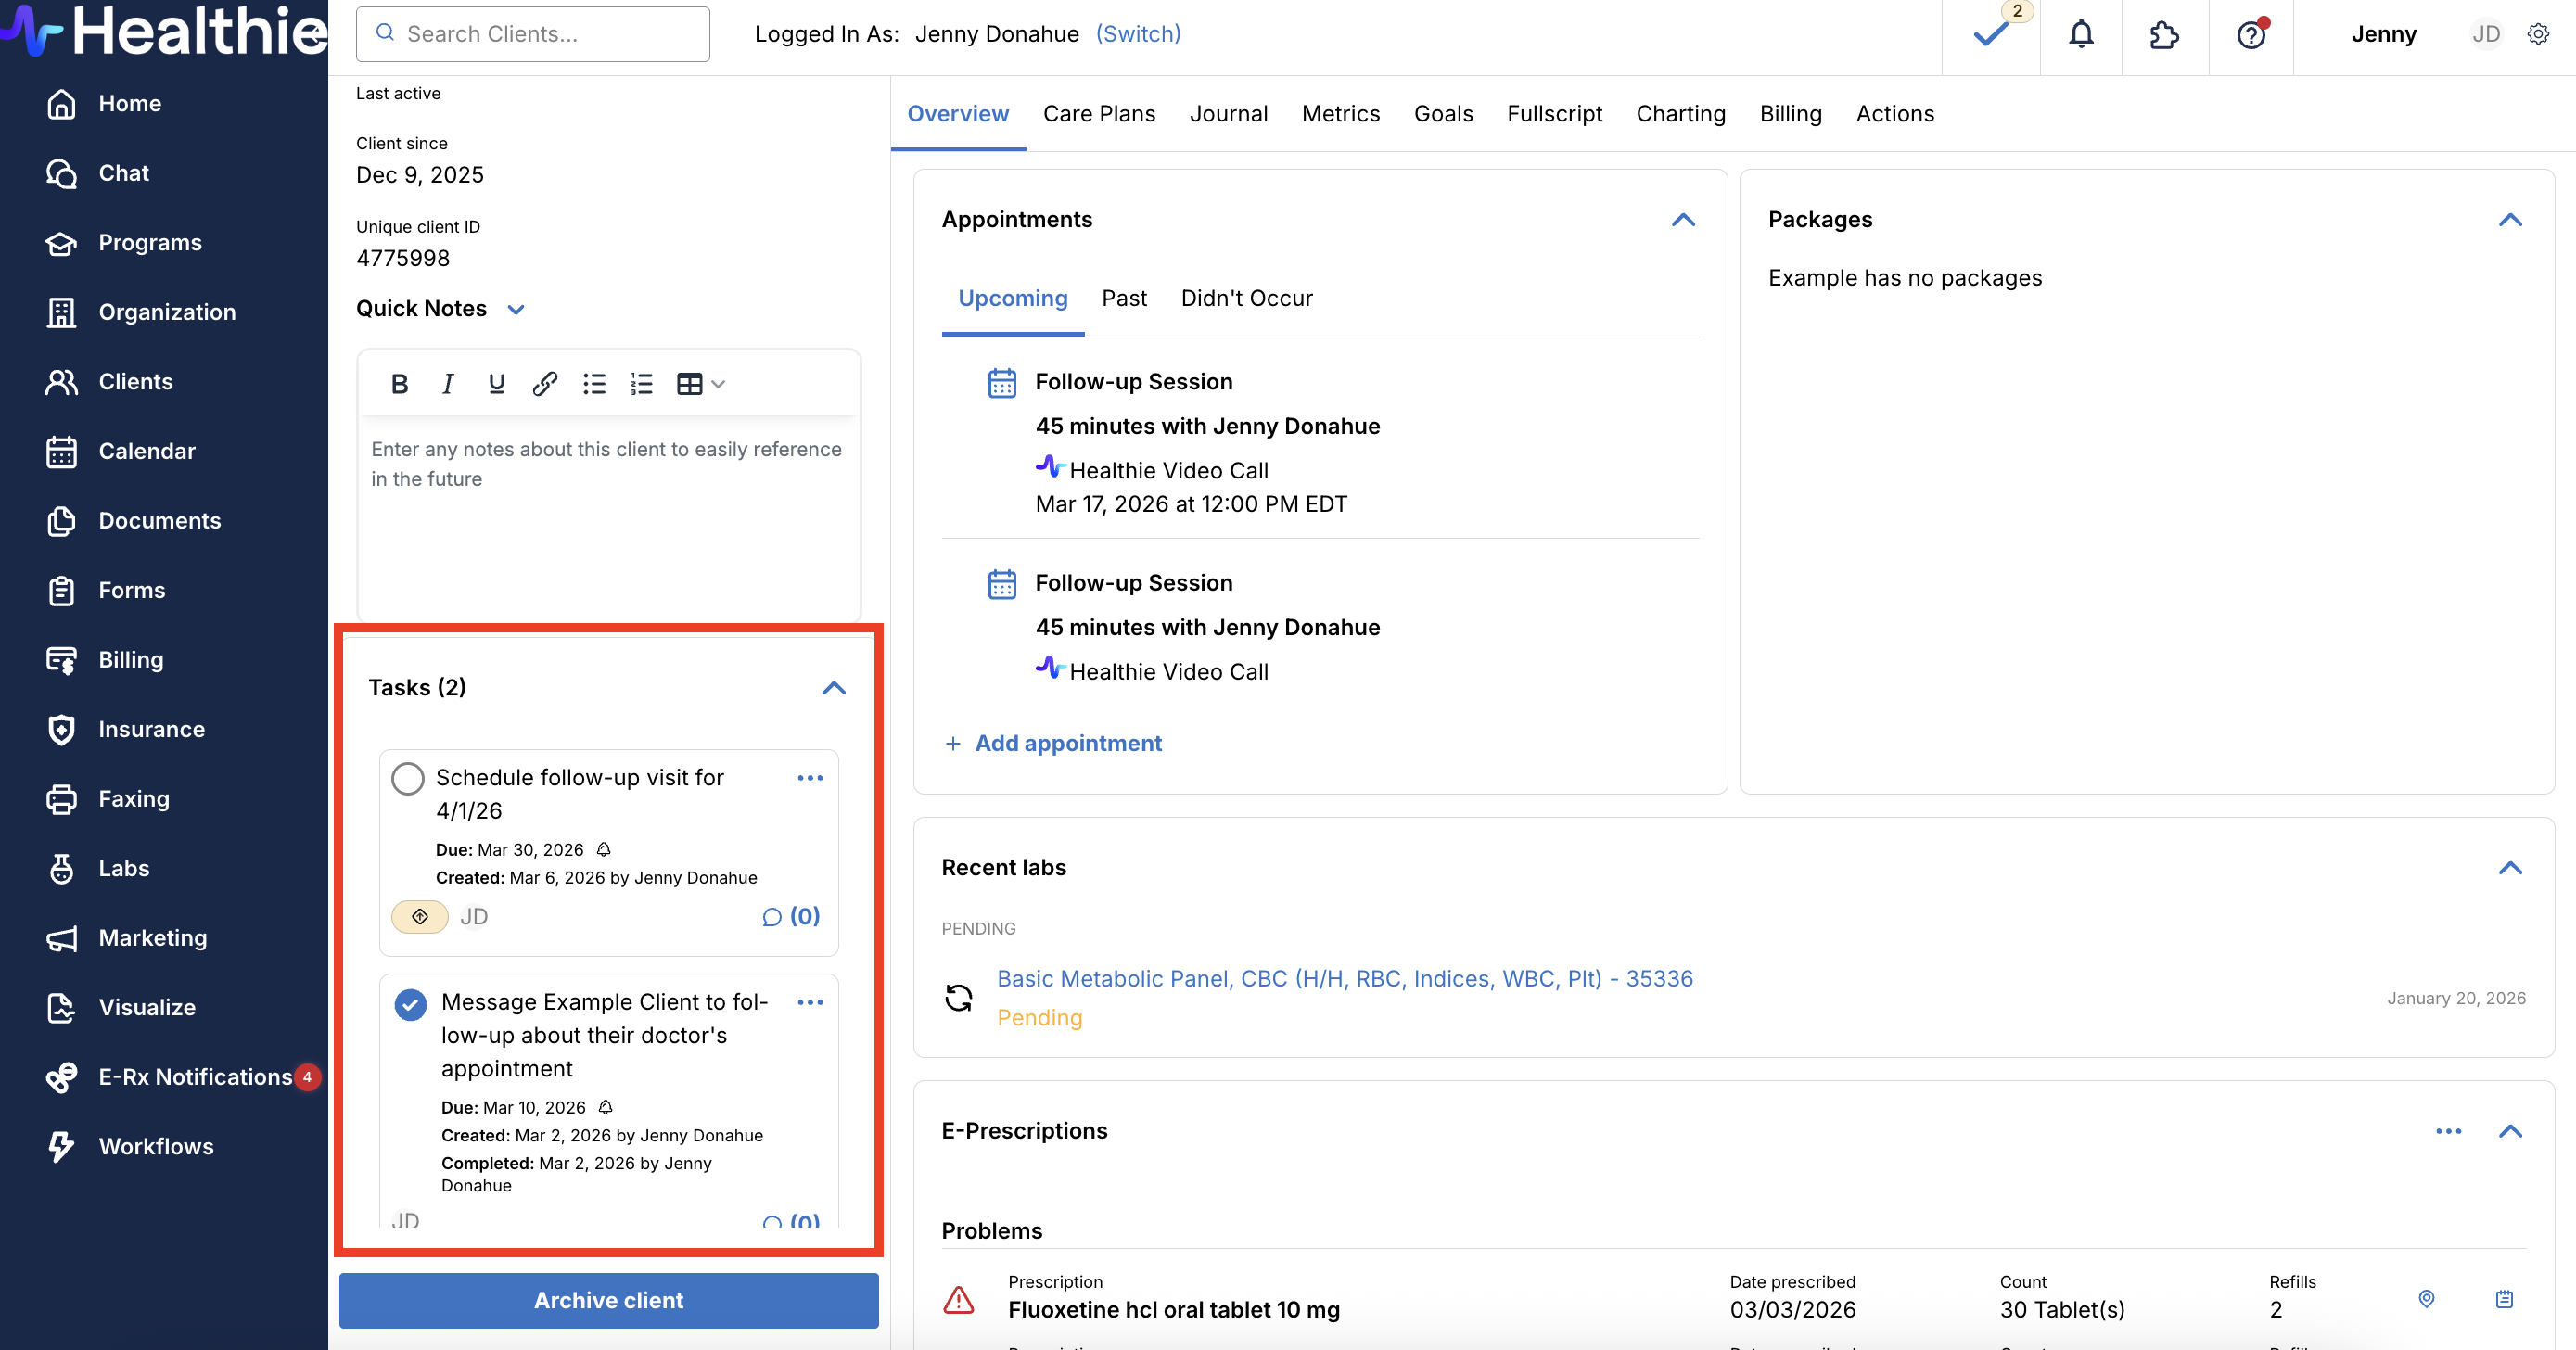Image resolution: width=2576 pixels, height=1350 pixels.
Task: Open settings gear icon next to JD
Action: point(2538,34)
